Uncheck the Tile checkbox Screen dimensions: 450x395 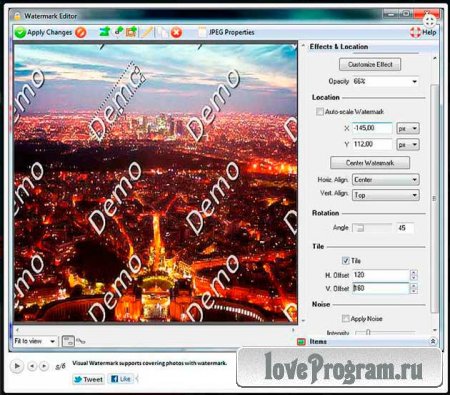click(x=346, y=261)
